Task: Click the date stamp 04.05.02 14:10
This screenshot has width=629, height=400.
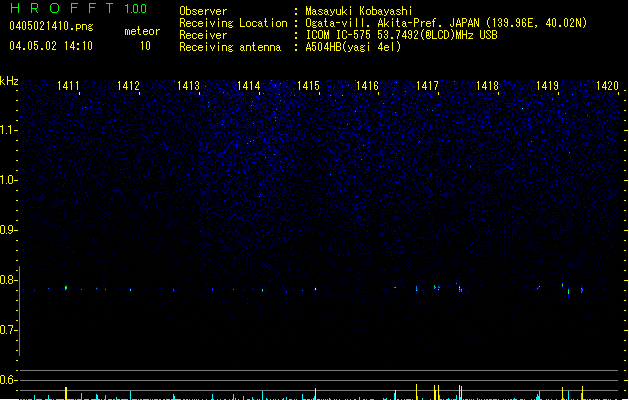Action: click(51, 46)
